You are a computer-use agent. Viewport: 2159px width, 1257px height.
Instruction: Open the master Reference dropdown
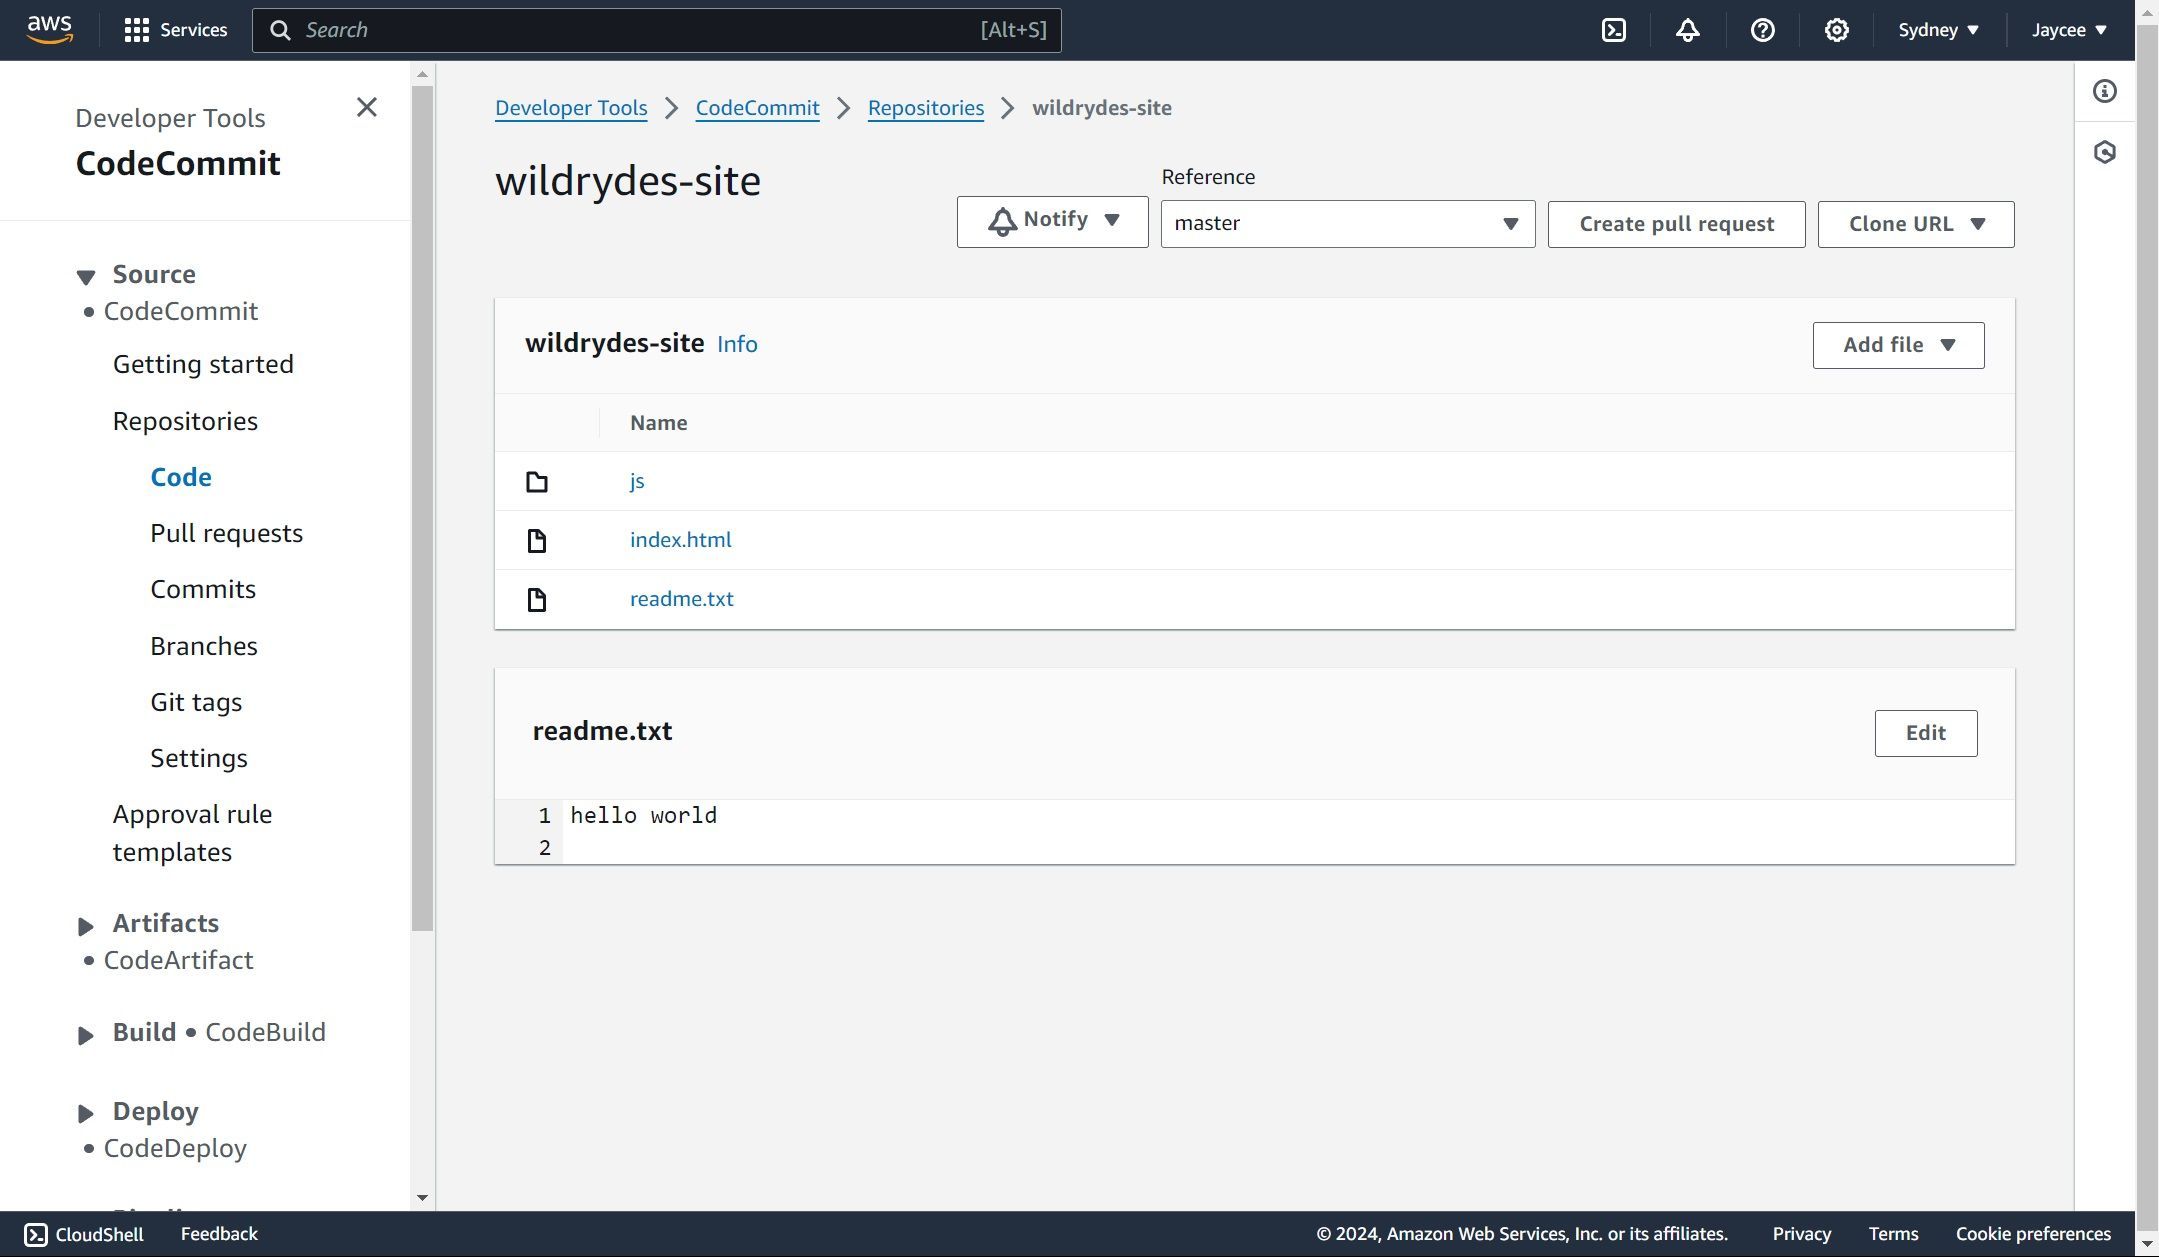1347,224
